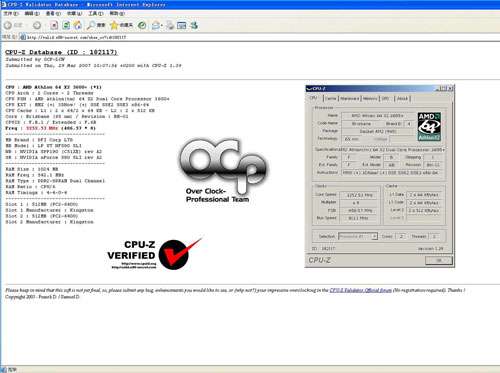Click the 'MB Model : LP UT NF590 SLI' line
This screenshot has width=500, height=373.
(44, 146)
